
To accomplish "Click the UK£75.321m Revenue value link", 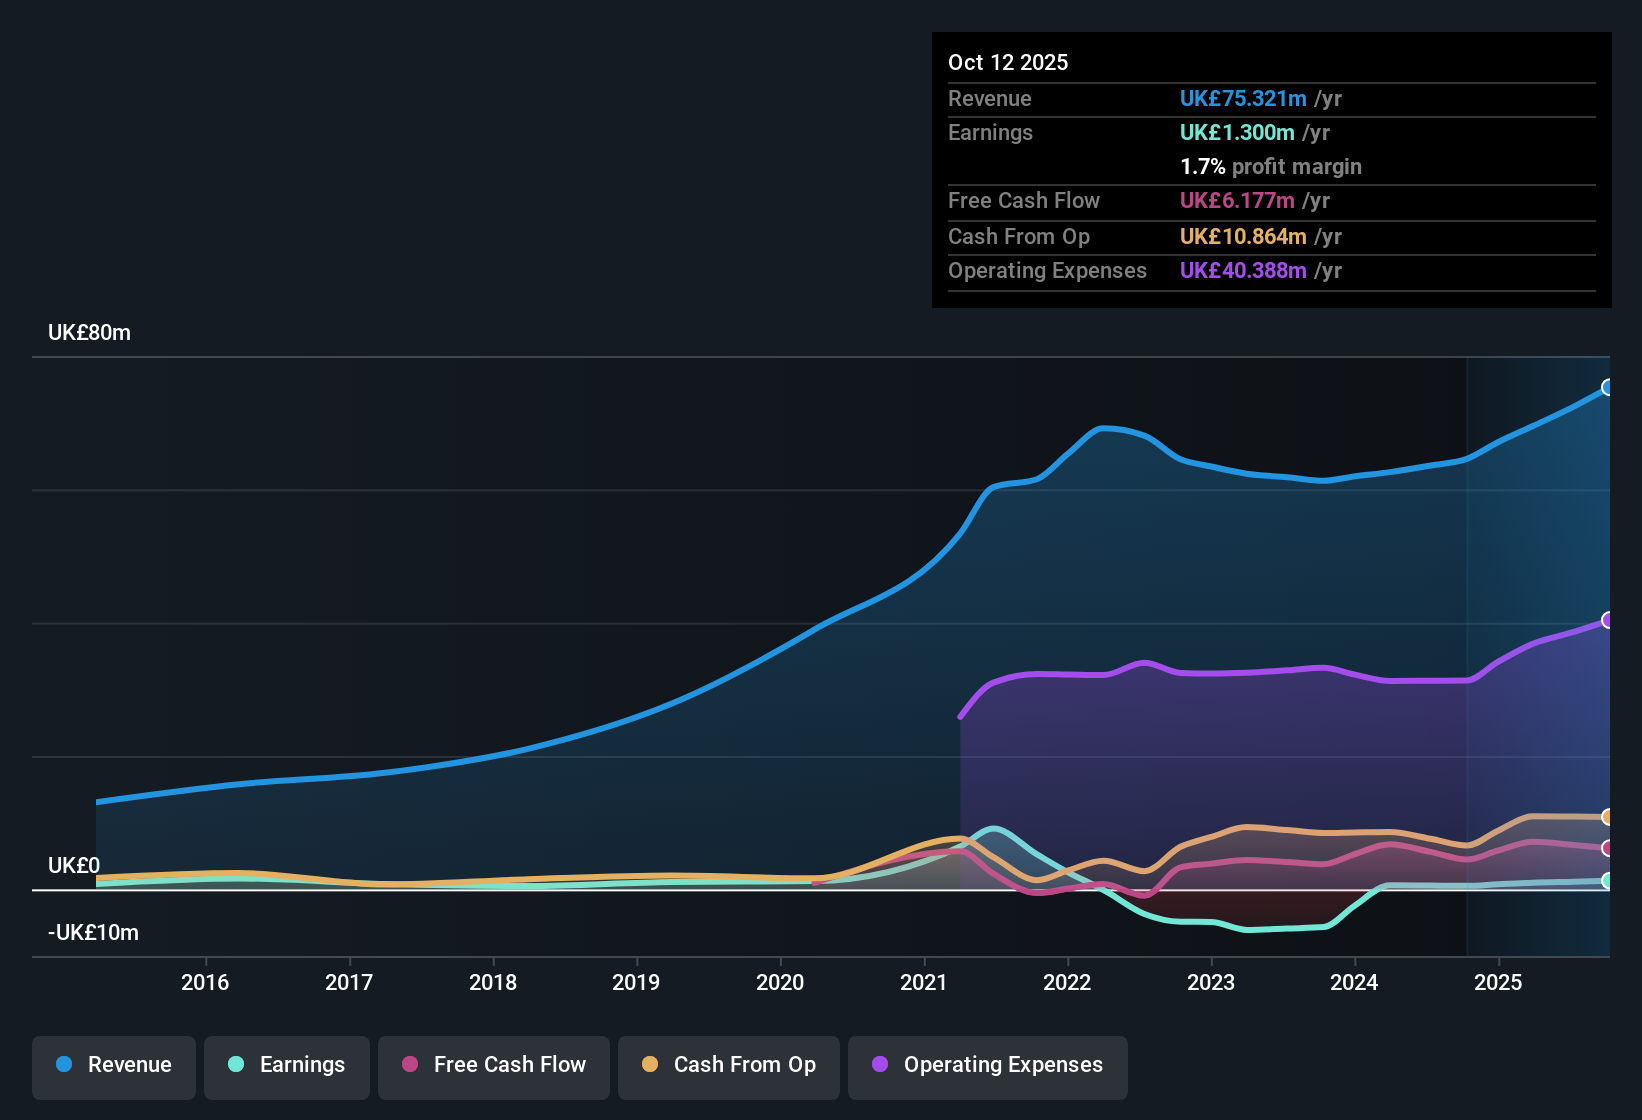I will [x=1242, y=98].
